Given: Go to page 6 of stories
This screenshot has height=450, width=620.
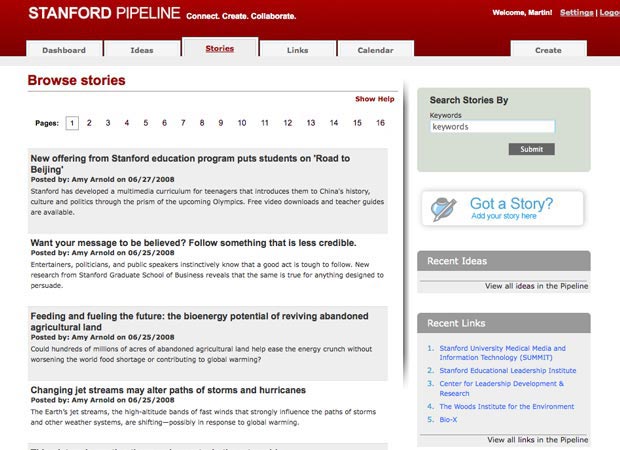Looking at the screenshot, I should (164, 123).
